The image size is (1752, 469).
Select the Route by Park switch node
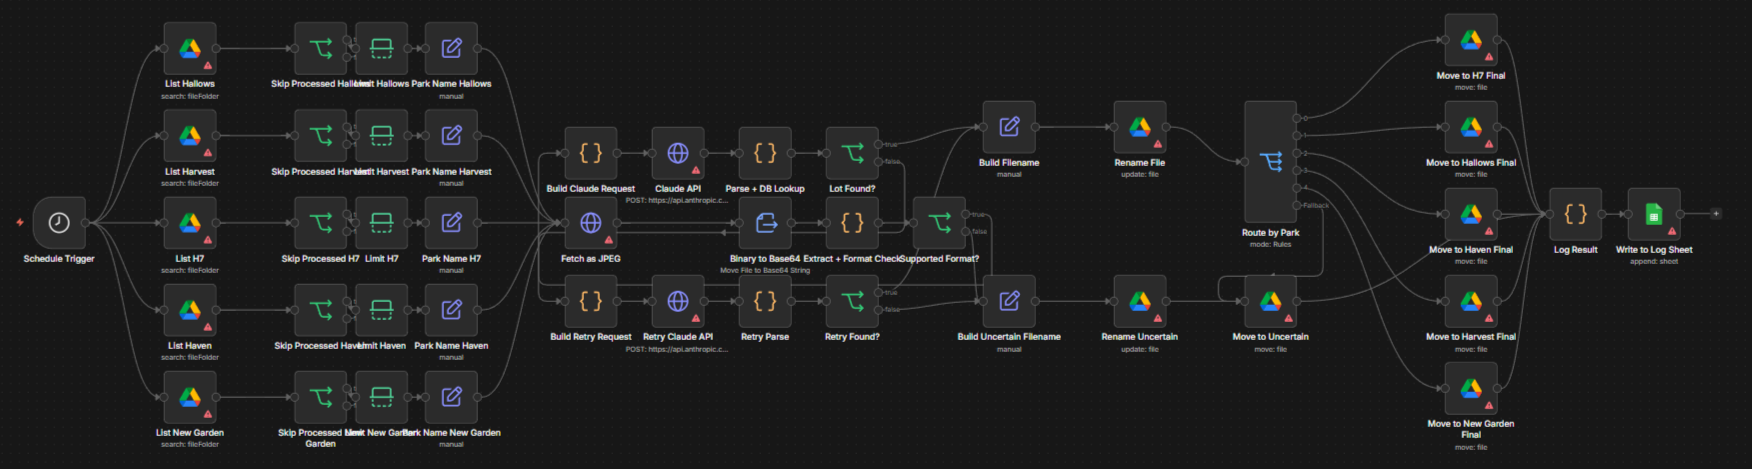click(1270, 161)
